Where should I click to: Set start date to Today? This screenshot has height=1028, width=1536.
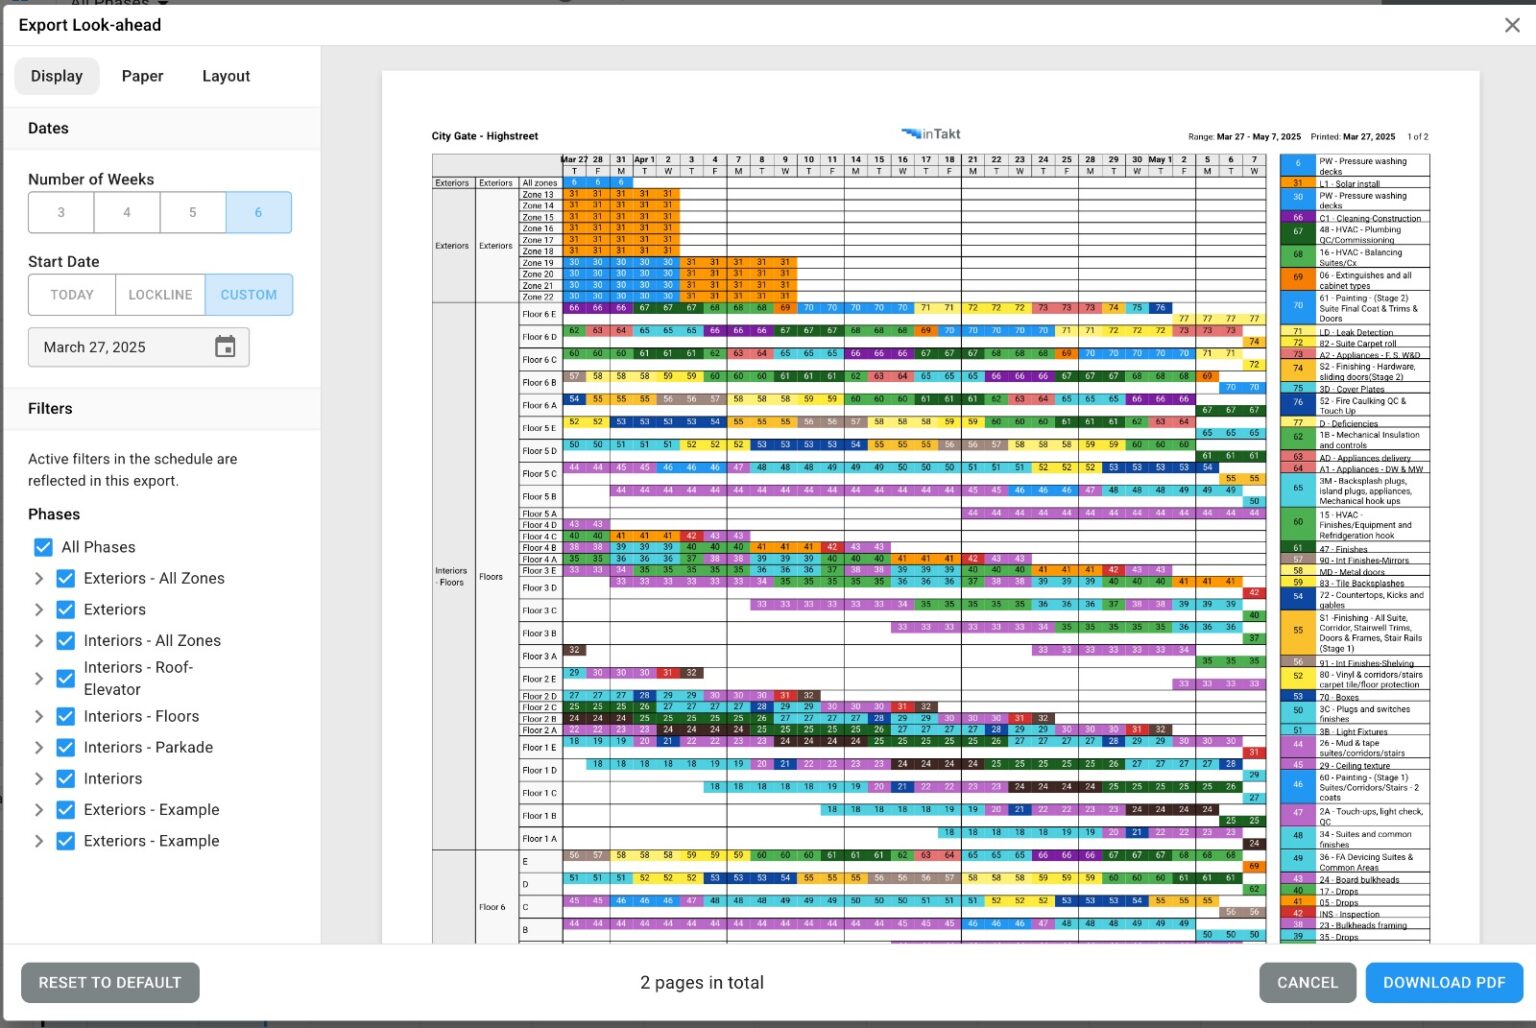(71, 294)
